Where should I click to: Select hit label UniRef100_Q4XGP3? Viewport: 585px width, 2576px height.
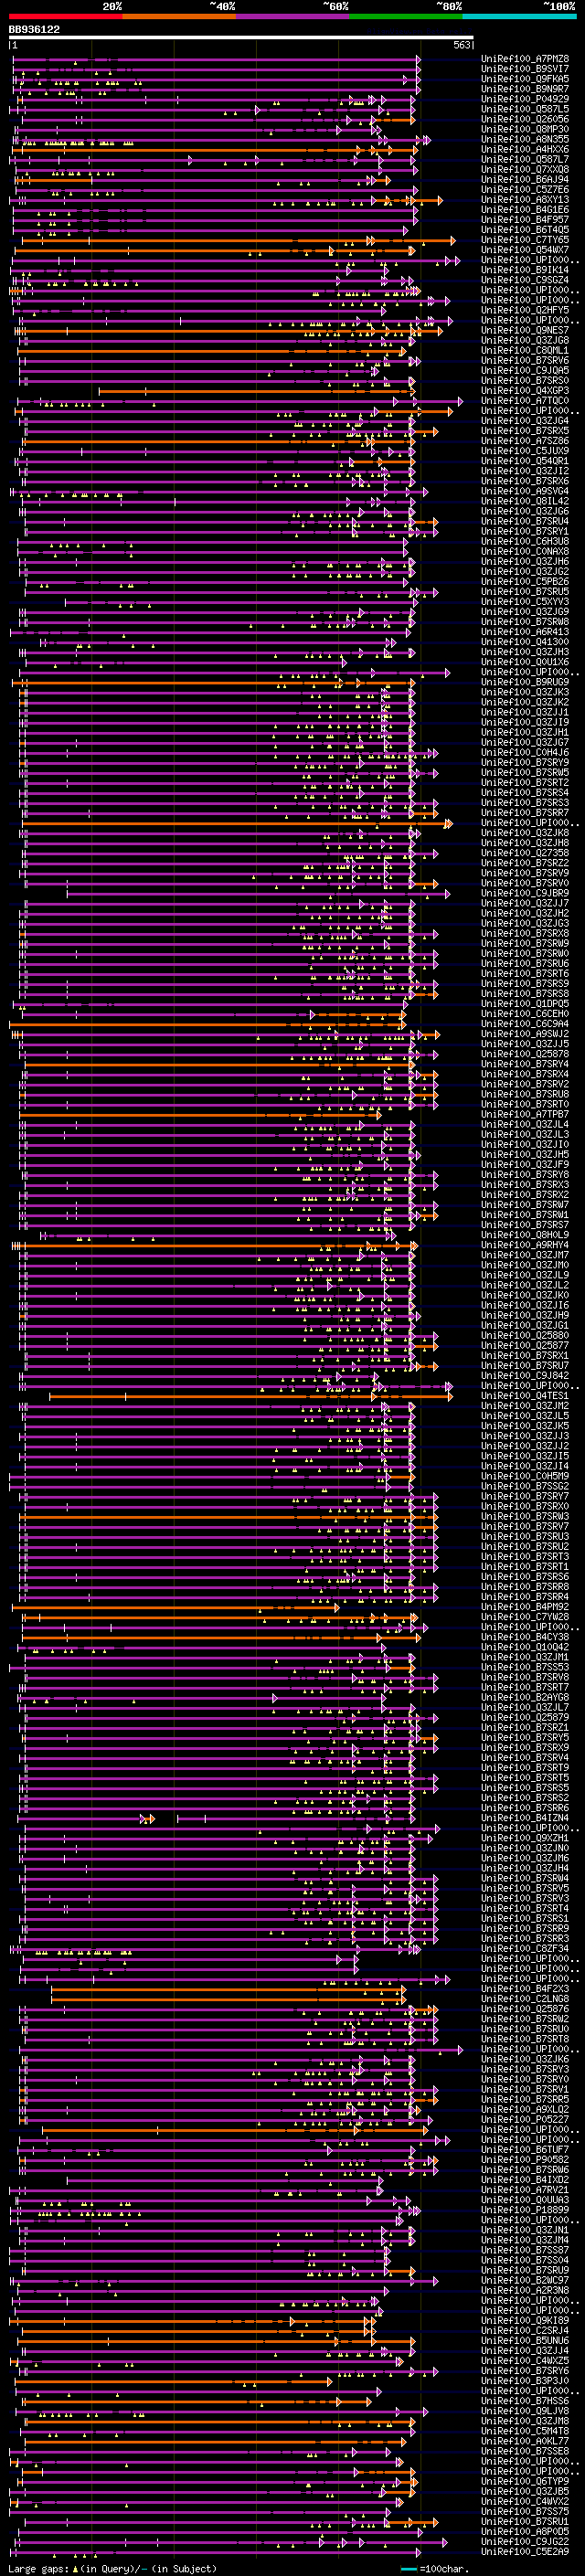525,391
